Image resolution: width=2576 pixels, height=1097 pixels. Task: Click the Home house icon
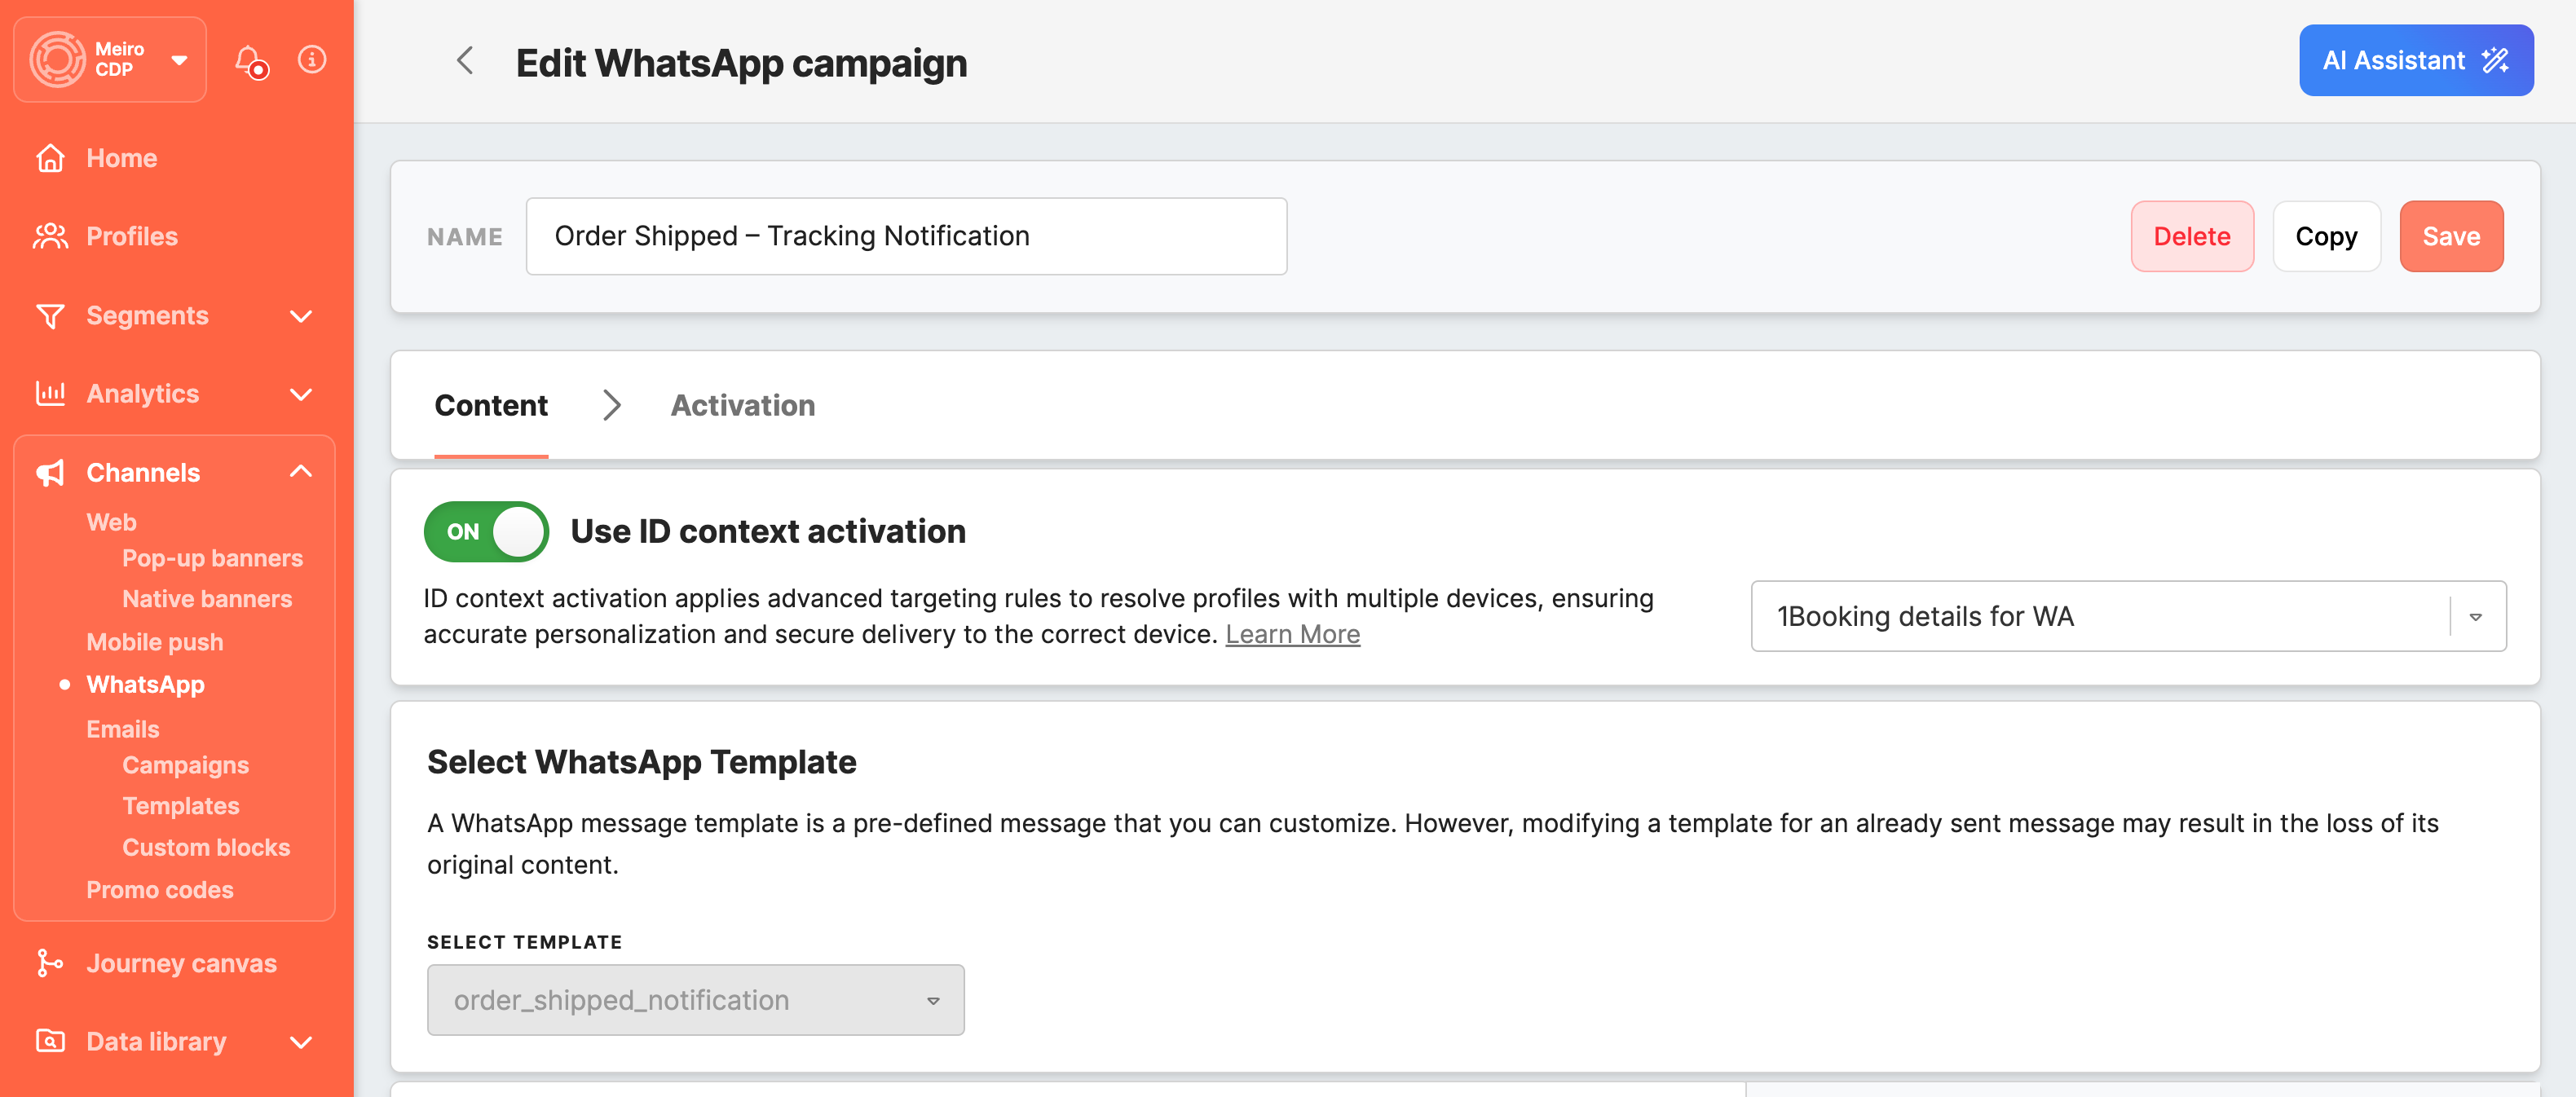click(x=50, y=158)
